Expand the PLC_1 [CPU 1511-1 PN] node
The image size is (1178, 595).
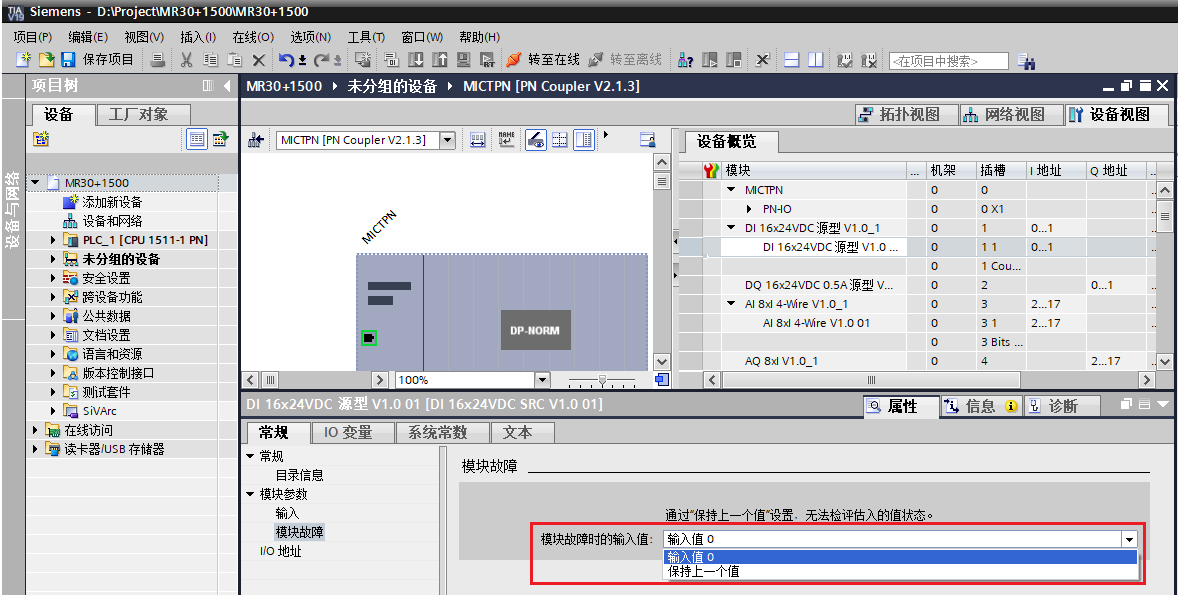[54, 240]
